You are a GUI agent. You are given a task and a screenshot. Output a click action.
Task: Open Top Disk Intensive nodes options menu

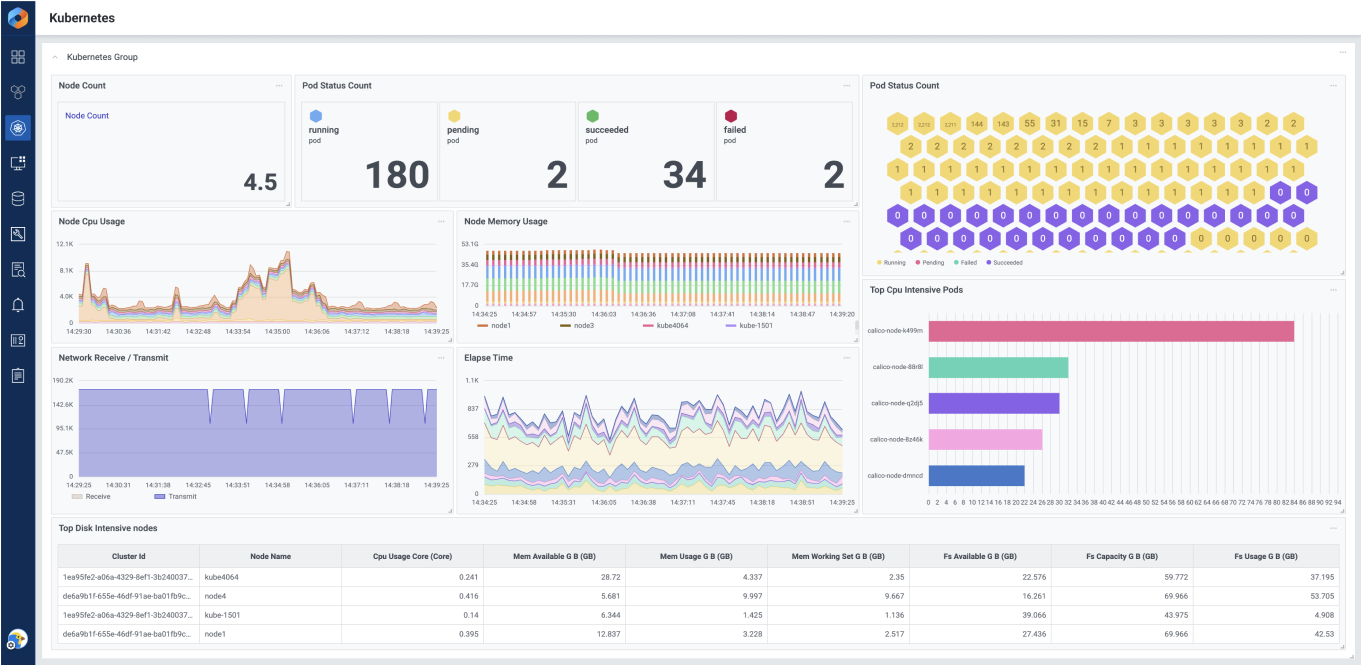coord(1334,528)
